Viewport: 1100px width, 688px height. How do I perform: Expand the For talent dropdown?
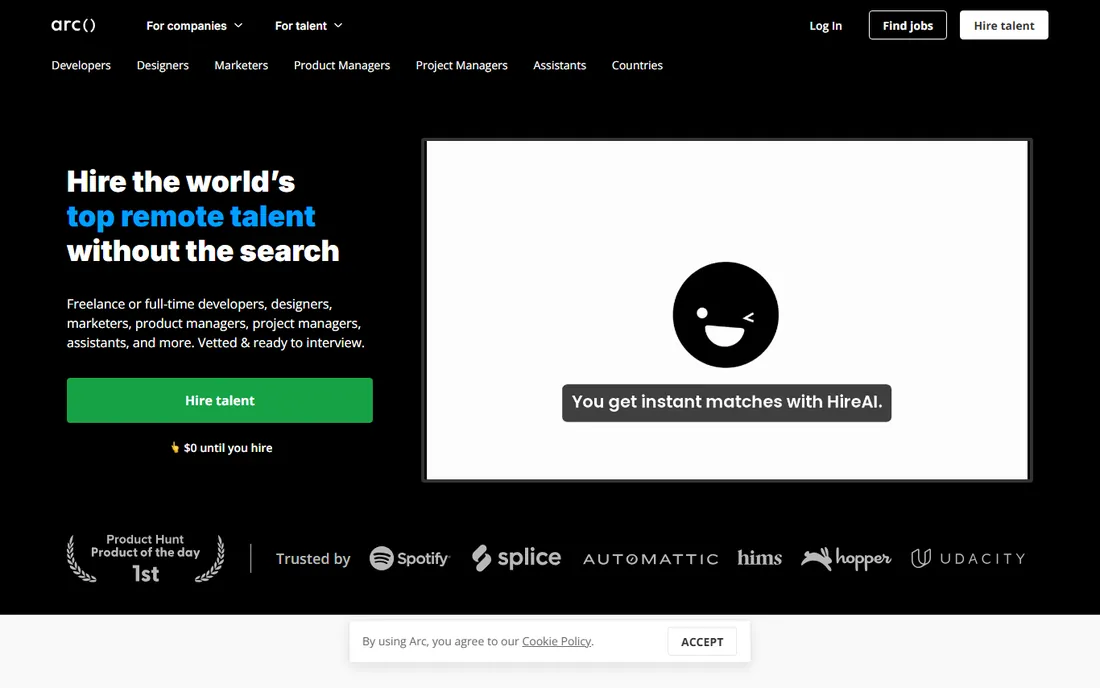click(309, 25)
